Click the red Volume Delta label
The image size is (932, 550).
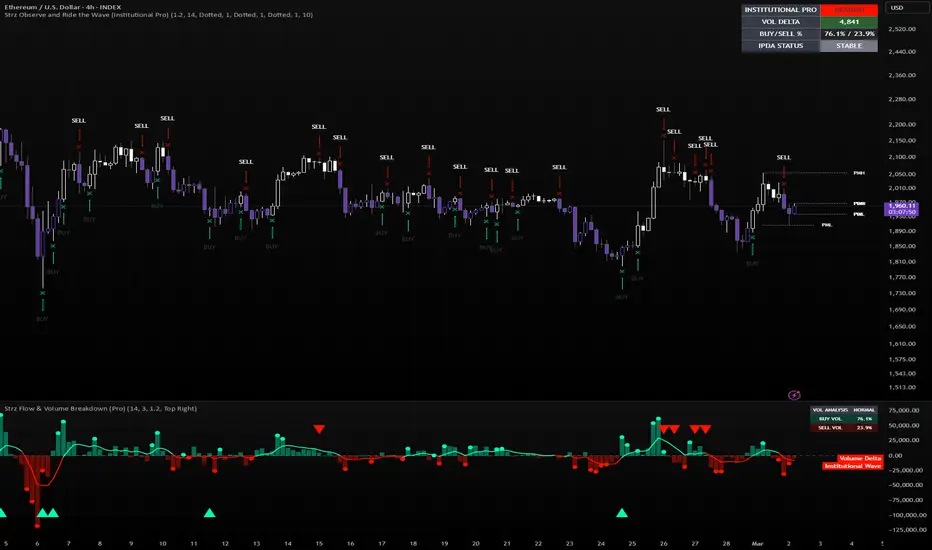(x=859, y=458)
